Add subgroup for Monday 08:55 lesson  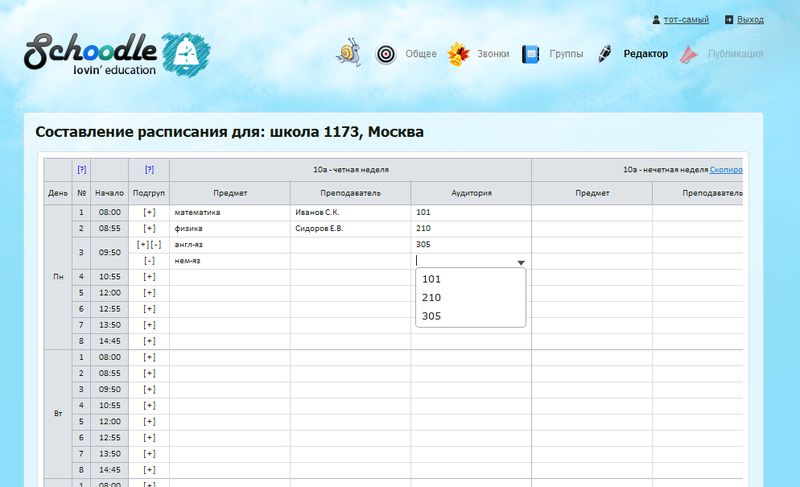149,228
